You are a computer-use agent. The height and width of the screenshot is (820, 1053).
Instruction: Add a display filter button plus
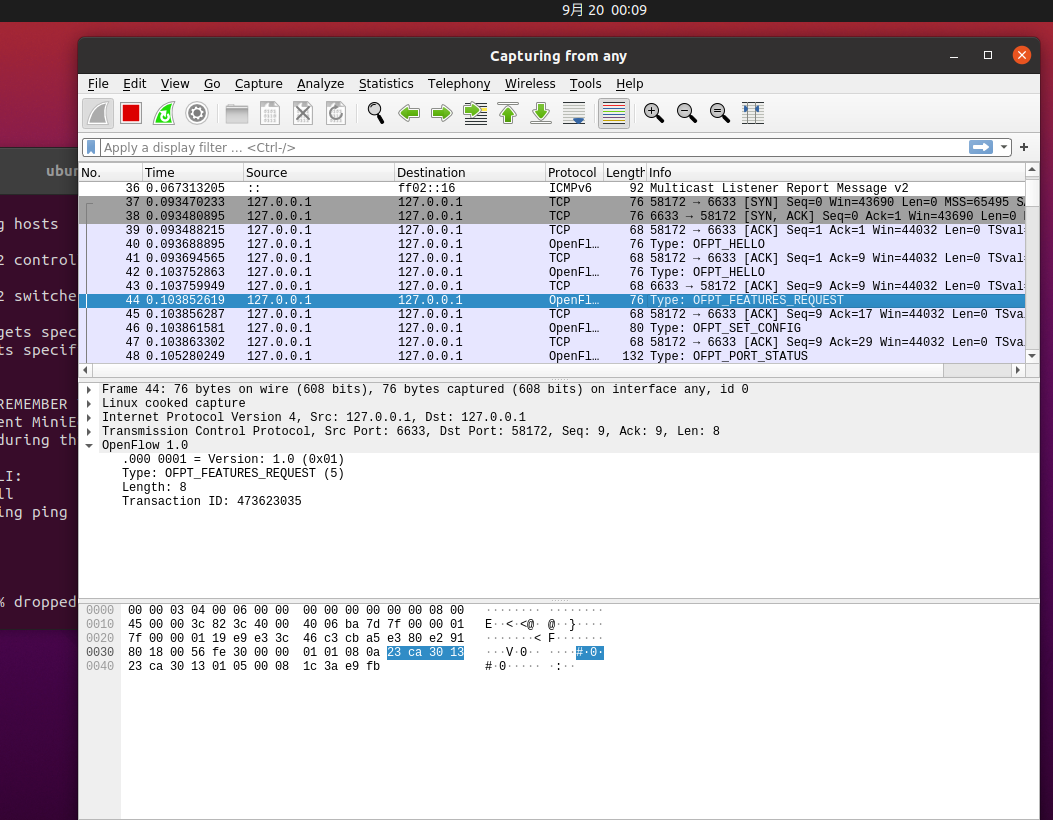(1023, 147)
